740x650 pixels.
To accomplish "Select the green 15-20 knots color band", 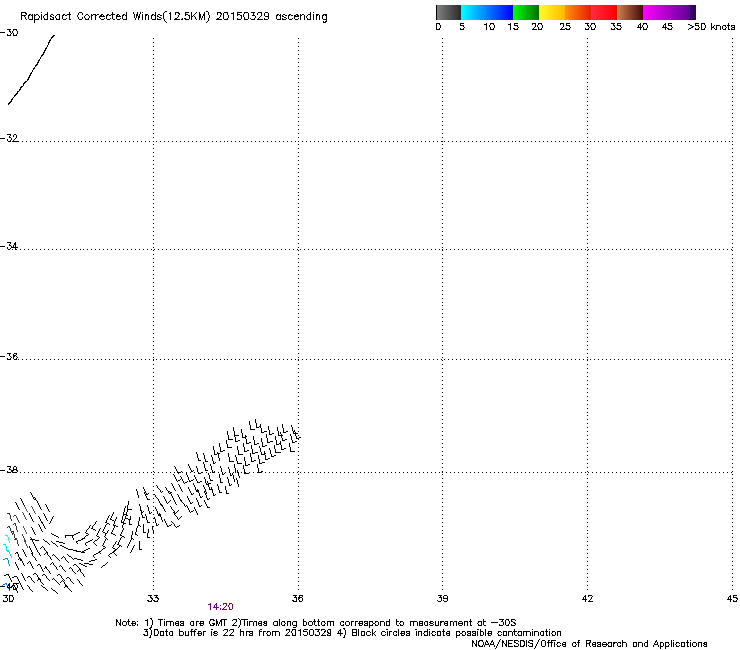I will click(526, 12).
